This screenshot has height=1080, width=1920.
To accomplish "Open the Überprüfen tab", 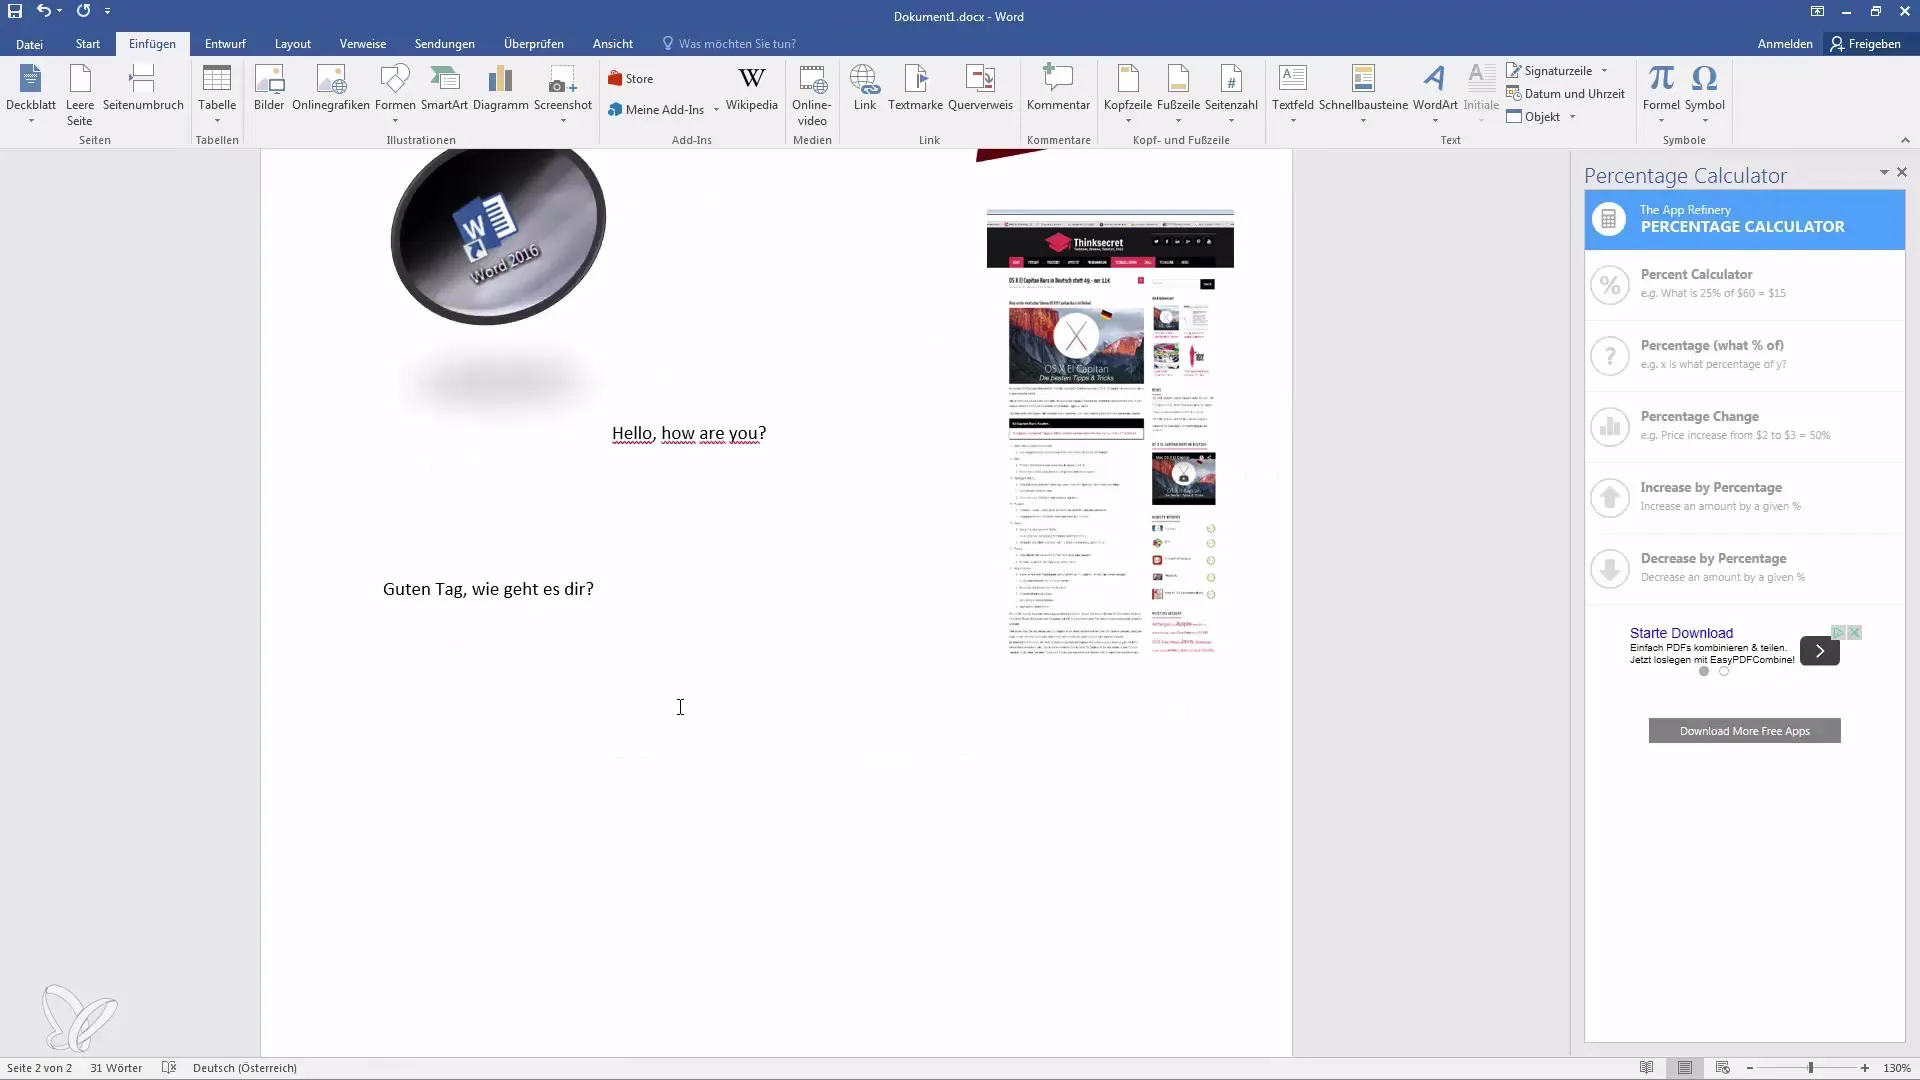I will (534, 44).
